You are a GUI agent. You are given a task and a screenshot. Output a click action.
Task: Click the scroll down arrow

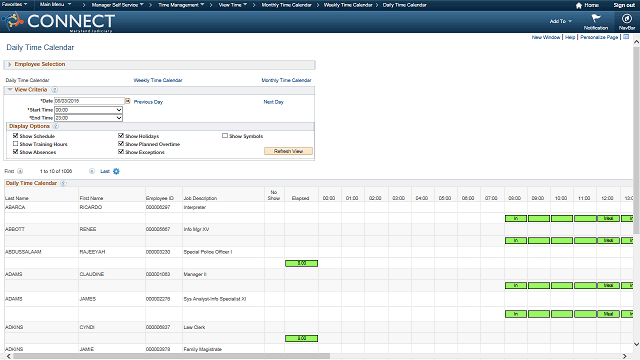point(636,344)
